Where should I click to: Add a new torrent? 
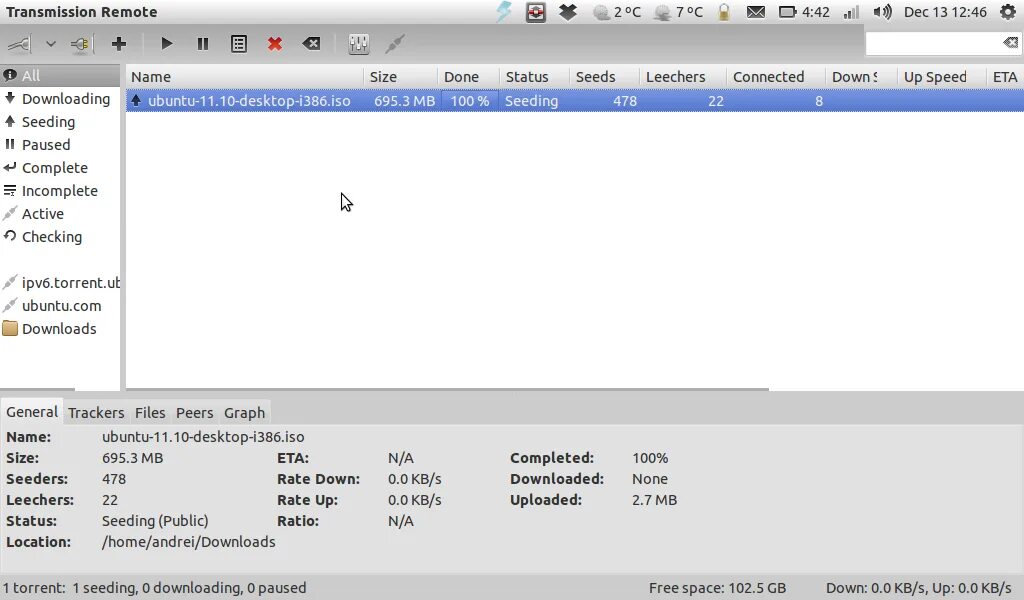(x=119, y=43)
